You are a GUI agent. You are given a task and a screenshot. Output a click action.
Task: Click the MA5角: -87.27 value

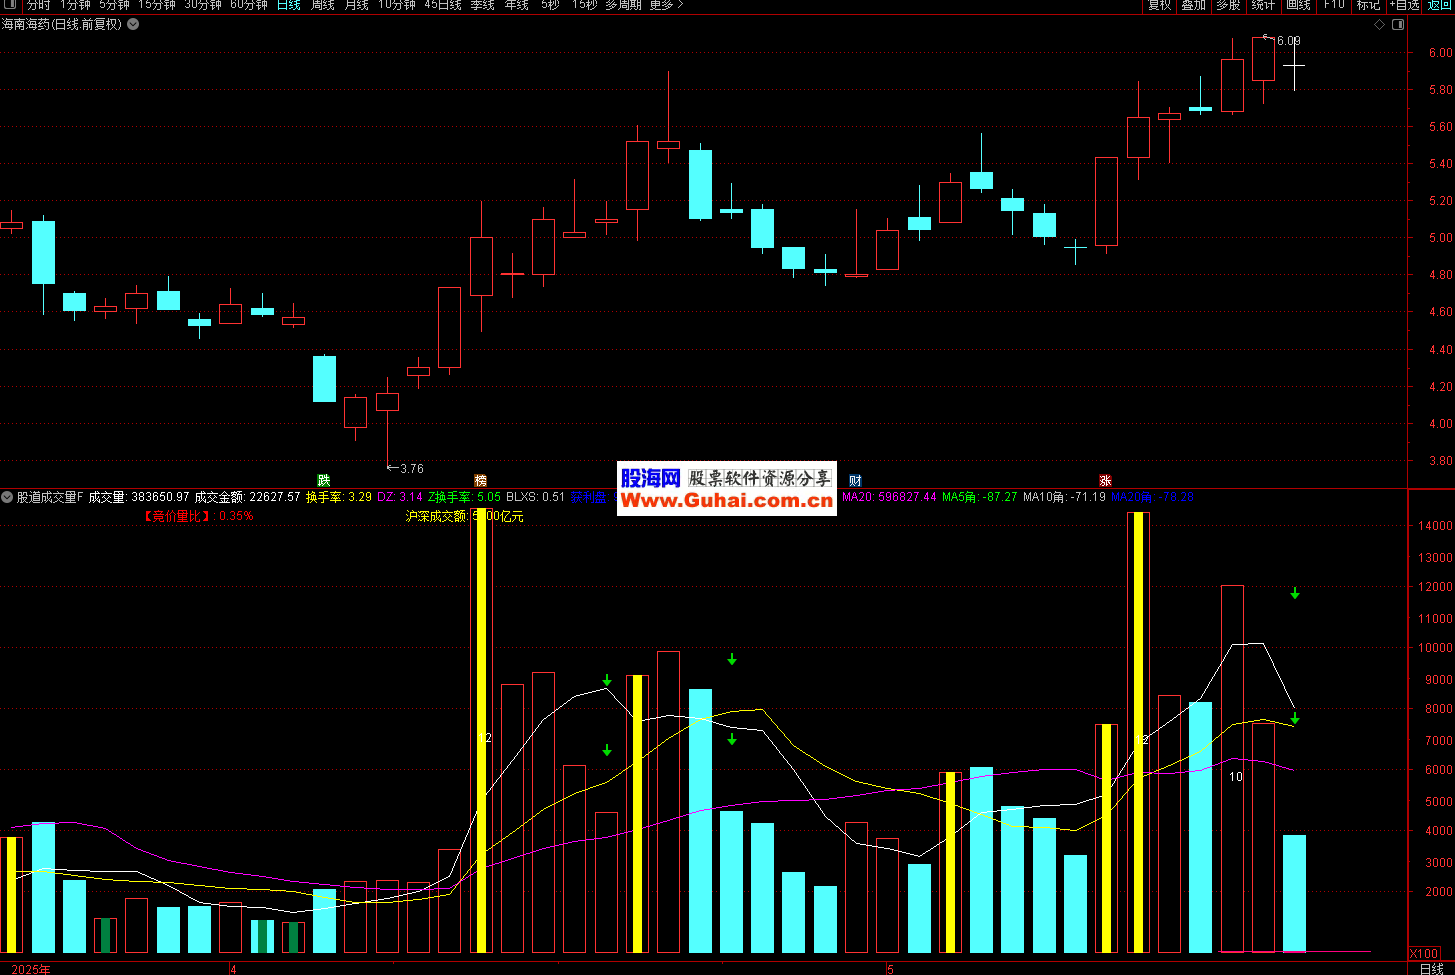coord(979,497)
